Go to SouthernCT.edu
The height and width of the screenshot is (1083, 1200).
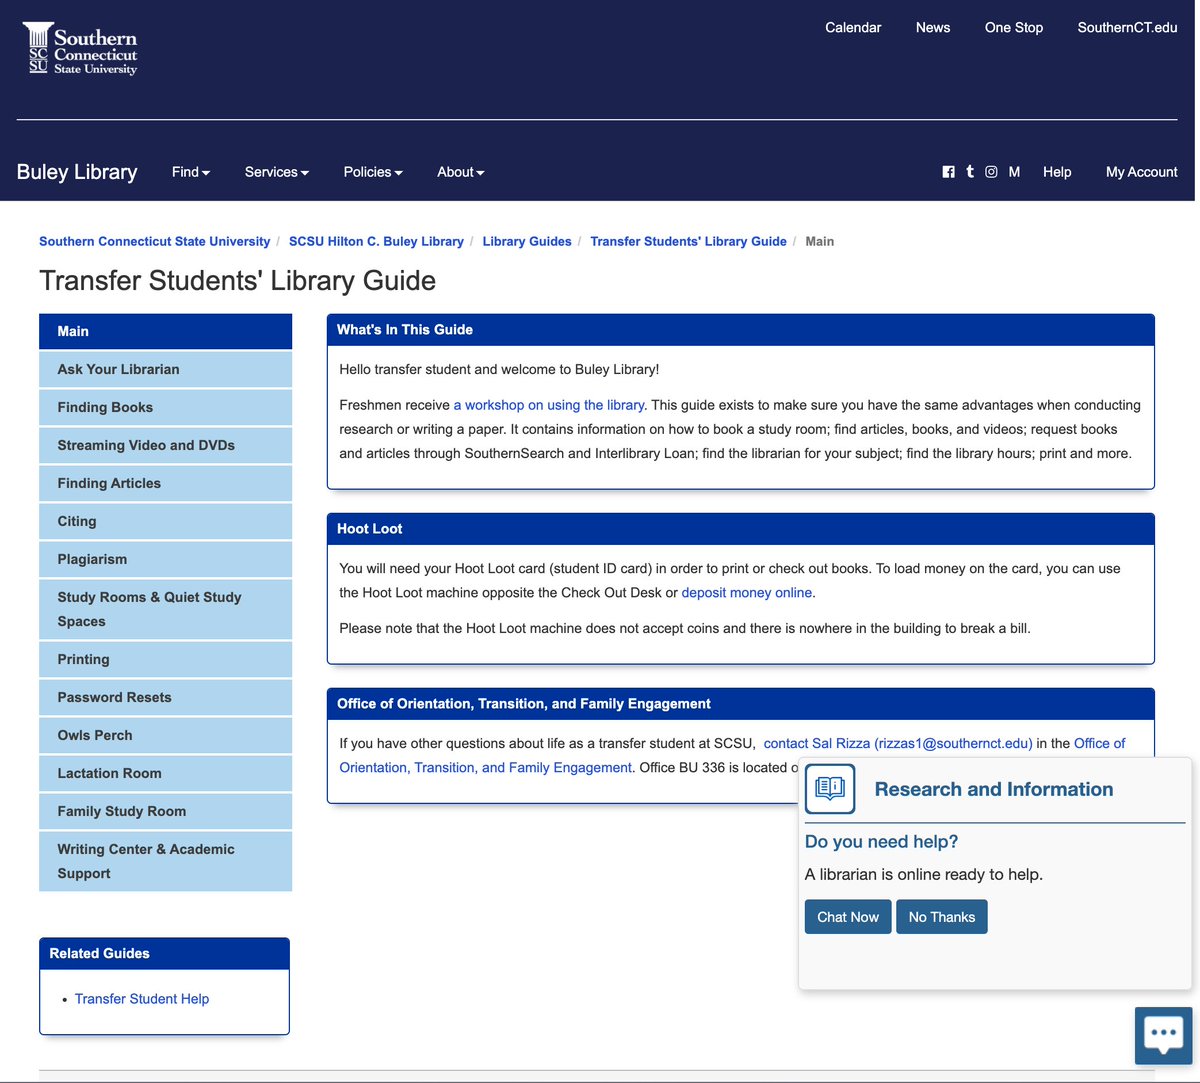[x=1127, y=28]
